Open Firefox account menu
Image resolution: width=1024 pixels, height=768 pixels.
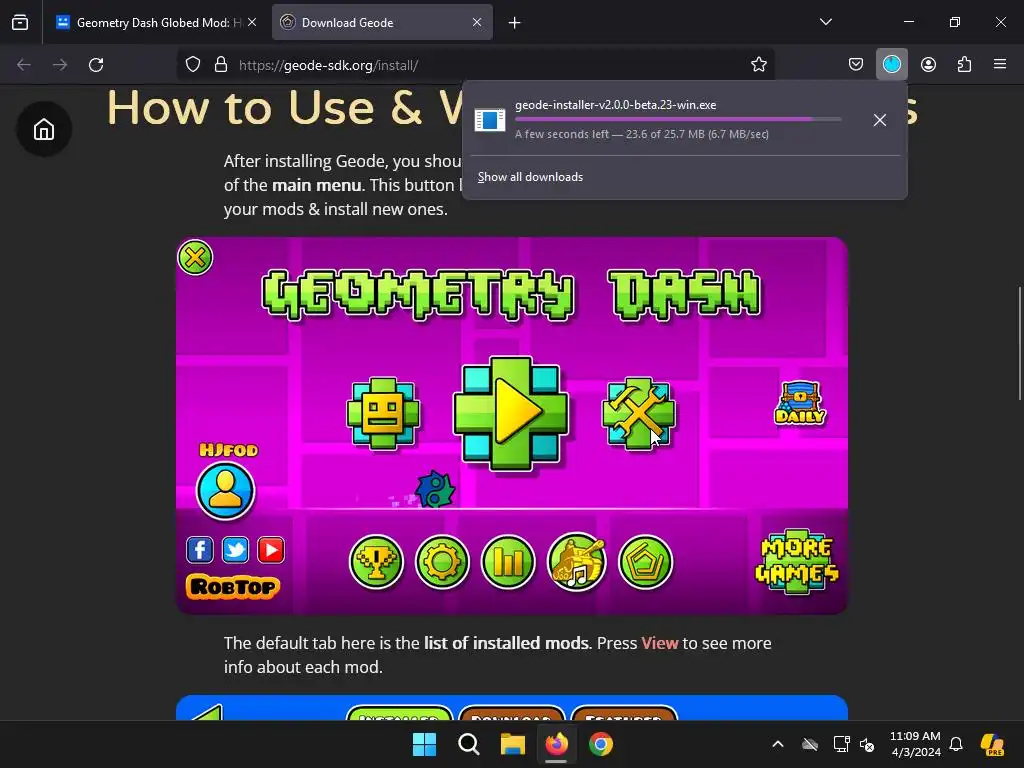(928, 65)
